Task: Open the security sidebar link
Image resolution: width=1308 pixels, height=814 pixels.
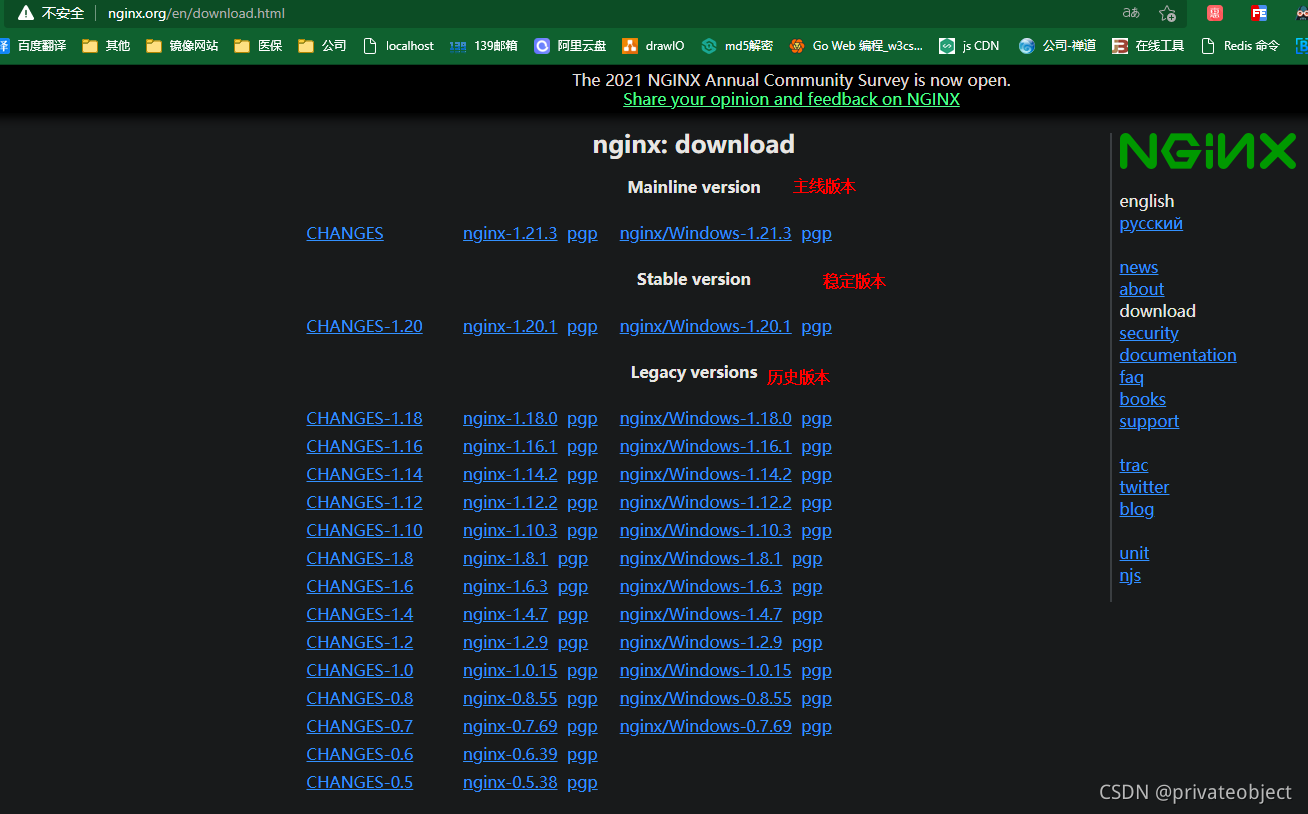Action: (1149, 333)
